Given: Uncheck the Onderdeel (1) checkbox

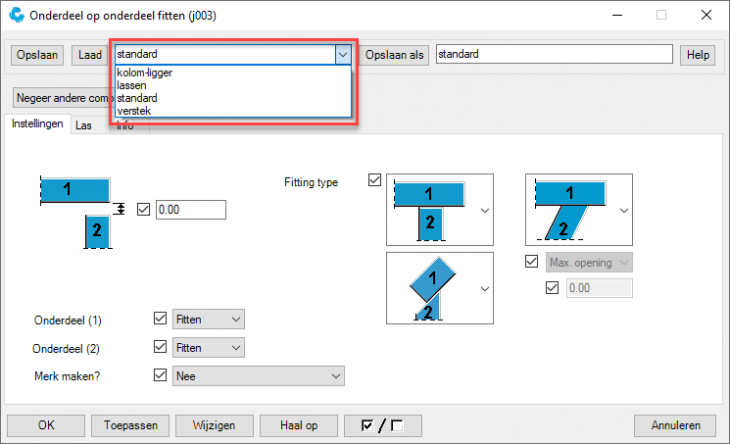Looking at the screenshot, I should click(160, 319).
